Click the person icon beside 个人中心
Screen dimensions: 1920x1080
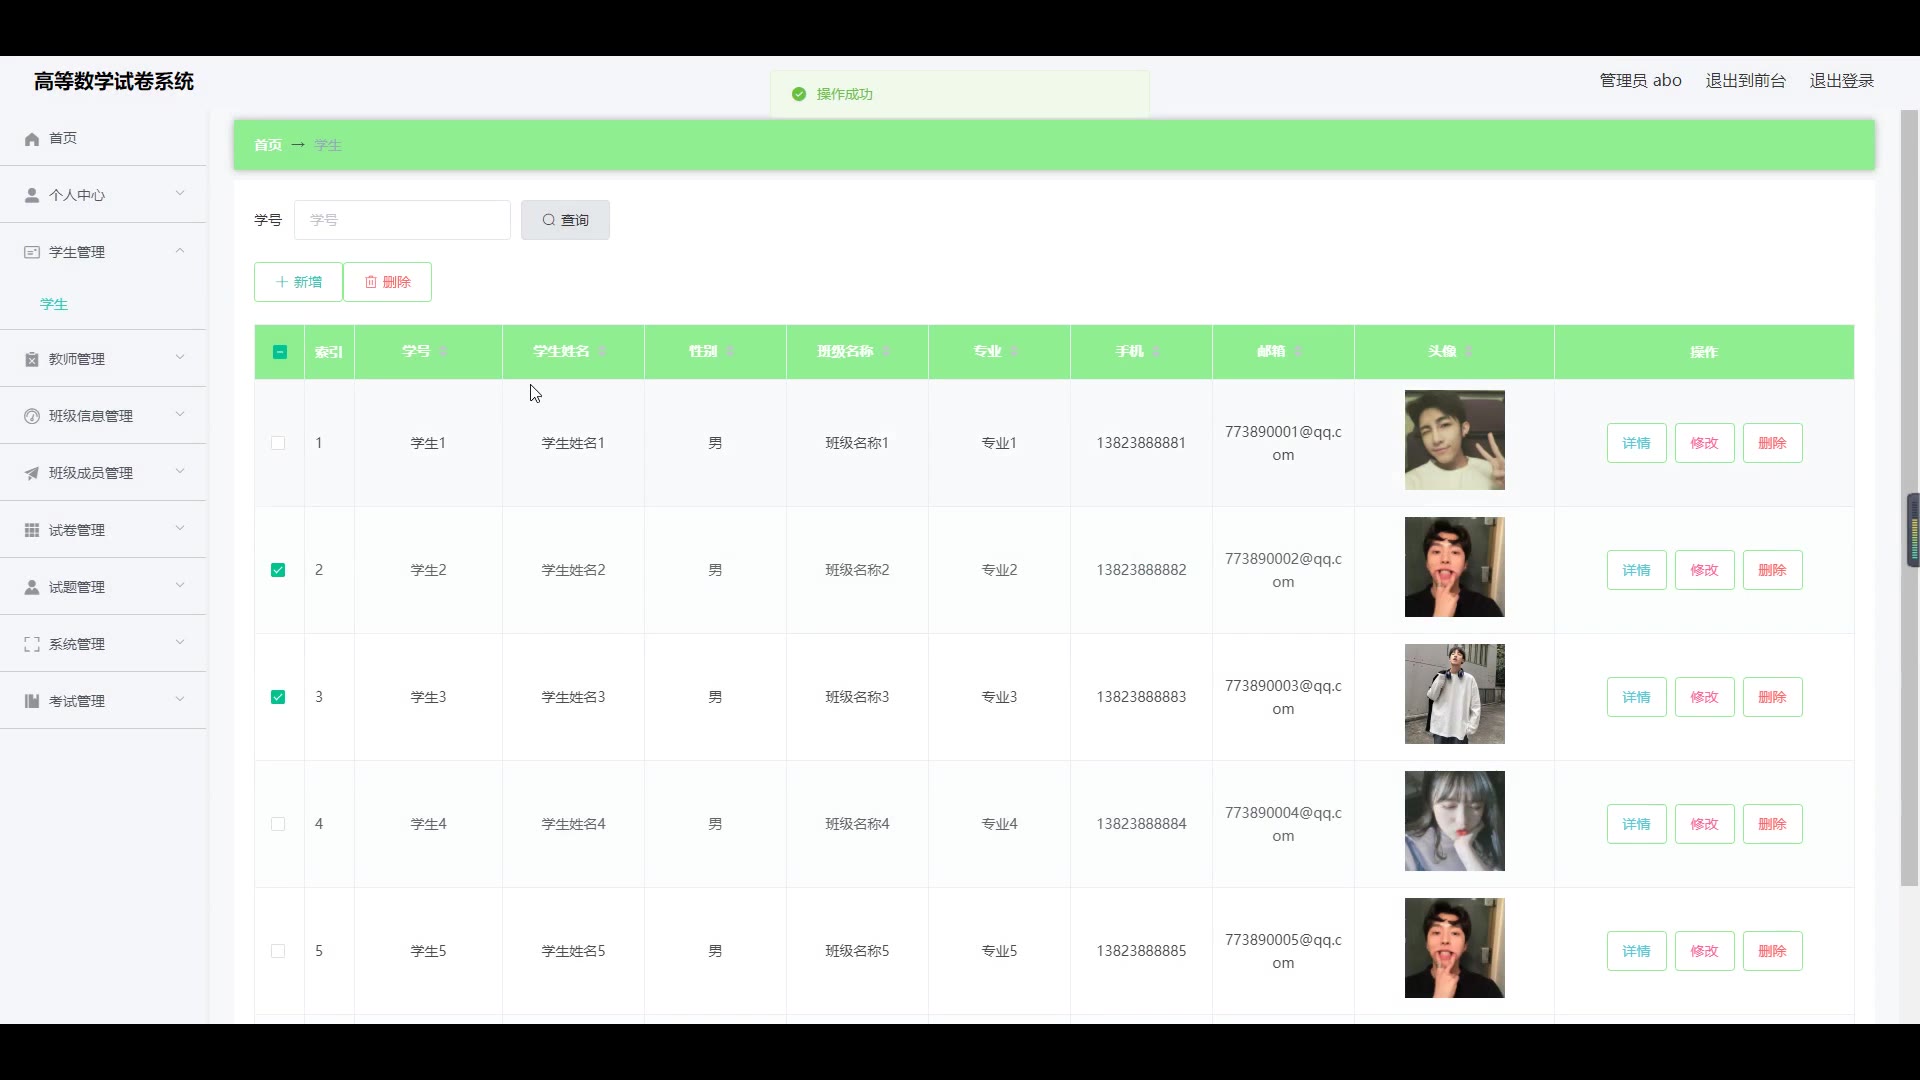(x=32, y=195)
